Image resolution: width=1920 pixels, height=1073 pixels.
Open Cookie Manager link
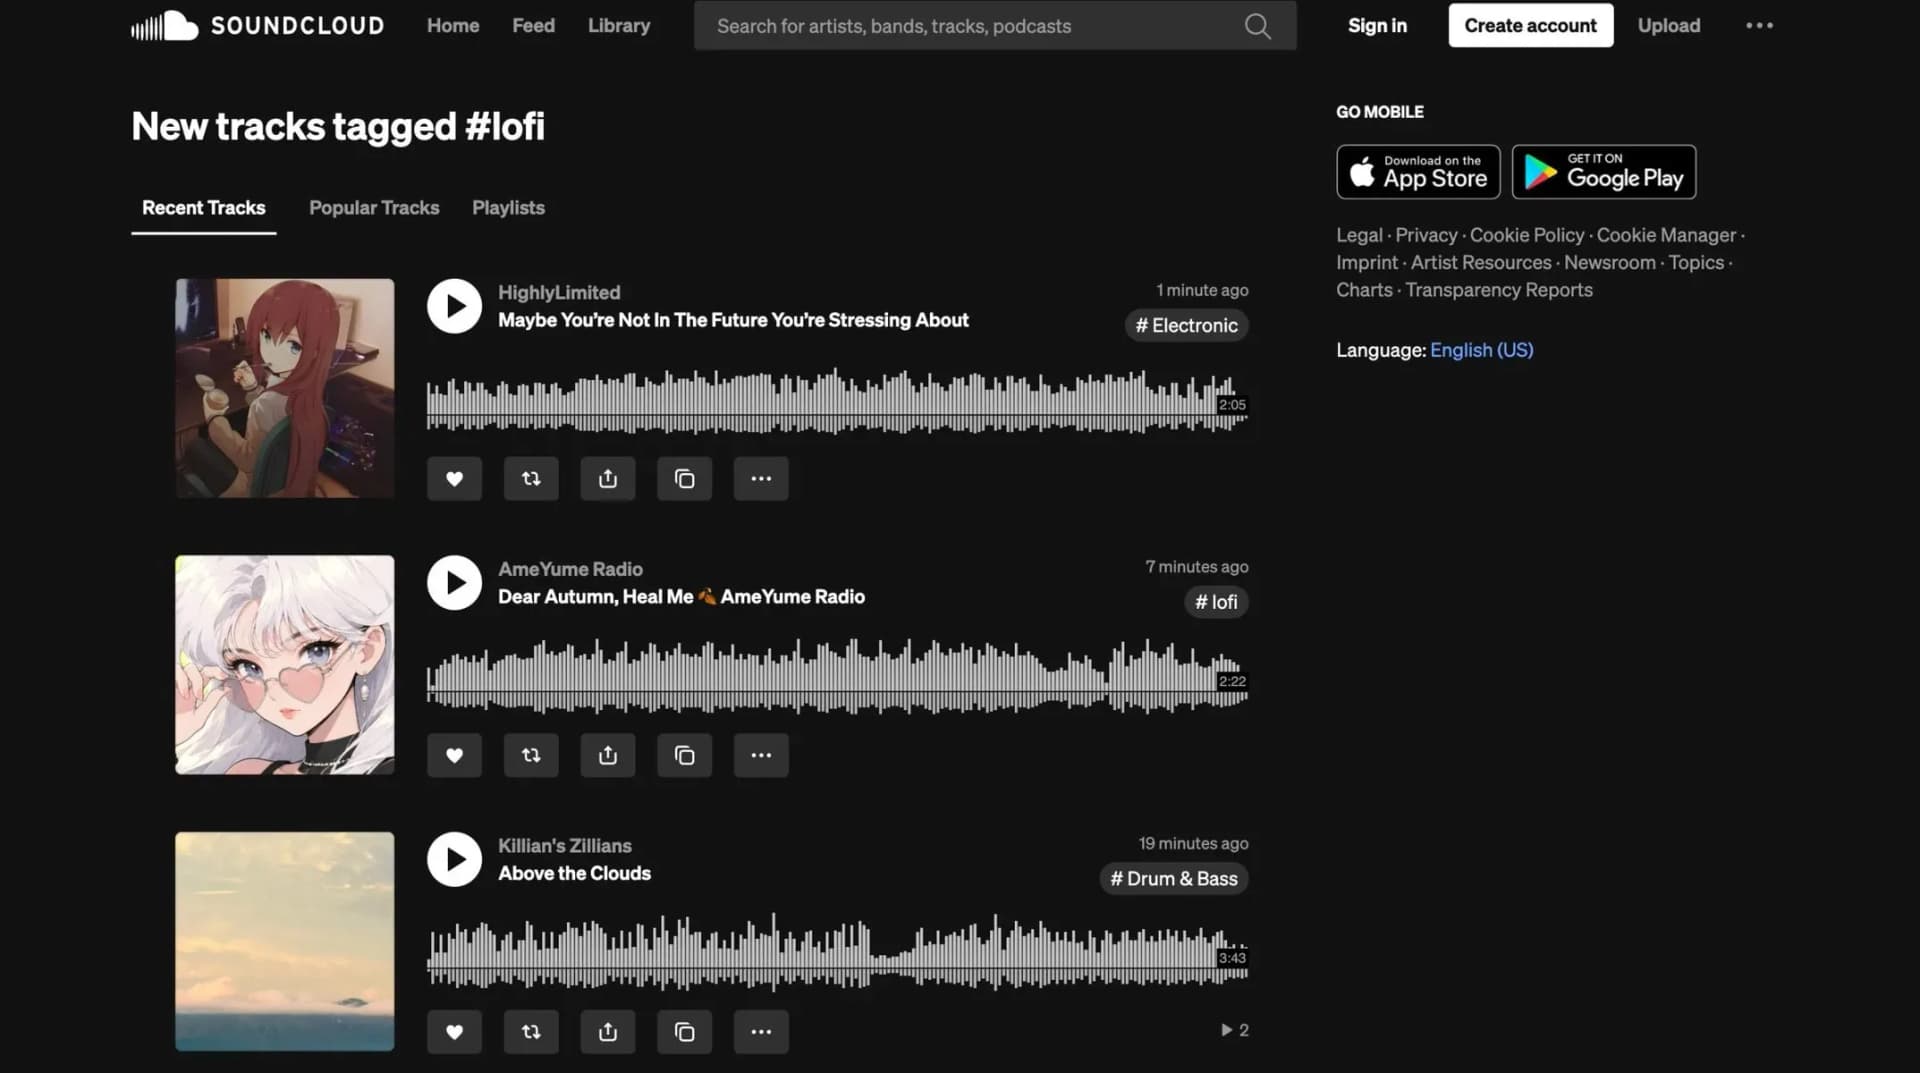(x=1666, y=235)
